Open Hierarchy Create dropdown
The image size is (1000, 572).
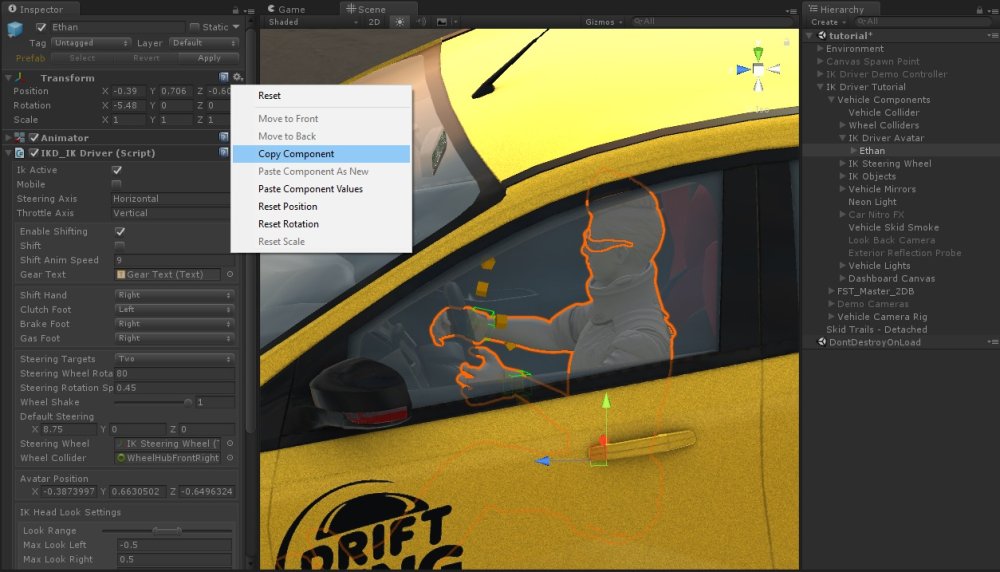click(828, 22)
